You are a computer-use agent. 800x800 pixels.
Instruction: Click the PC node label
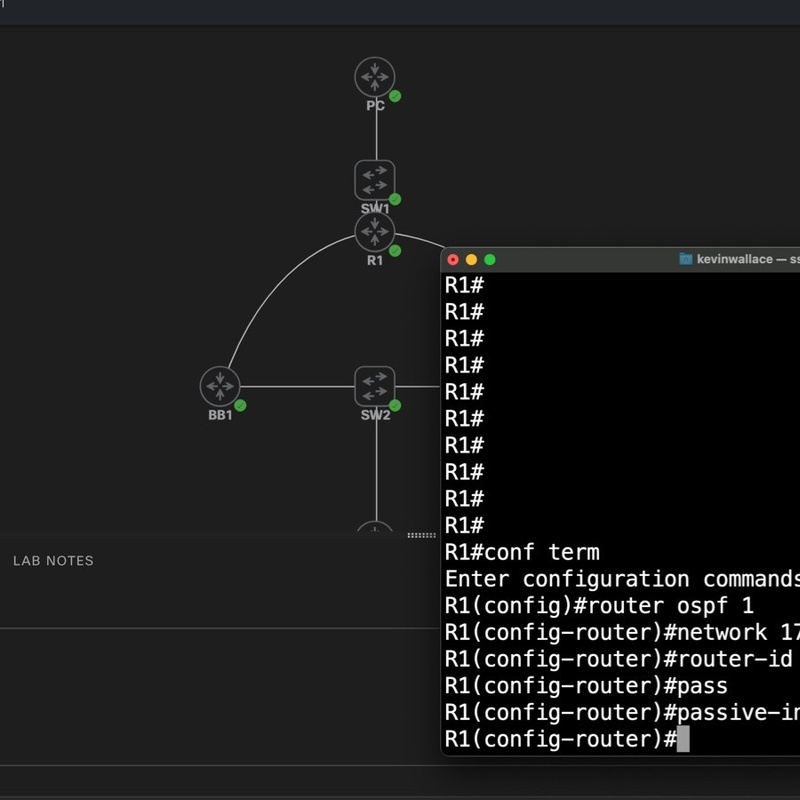tap(375, 106)
